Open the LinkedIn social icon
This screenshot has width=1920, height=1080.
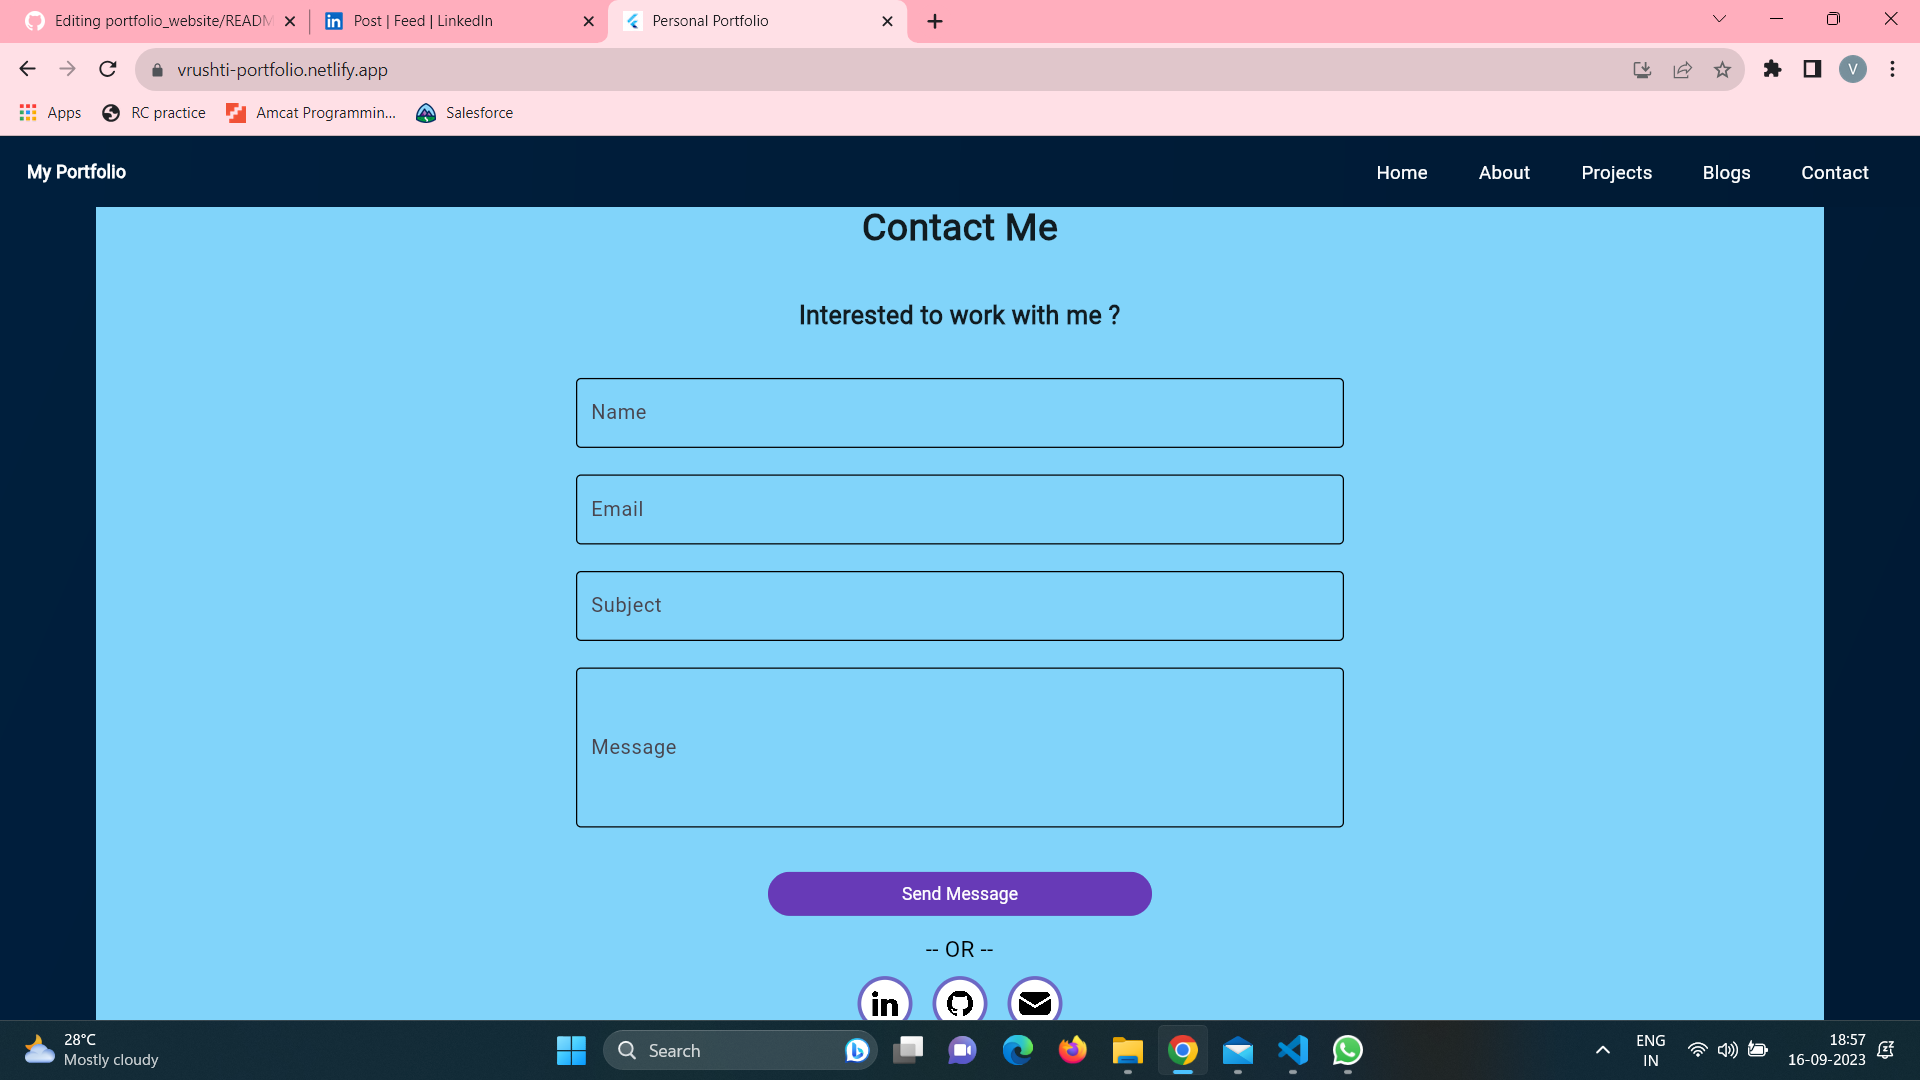884,1002
